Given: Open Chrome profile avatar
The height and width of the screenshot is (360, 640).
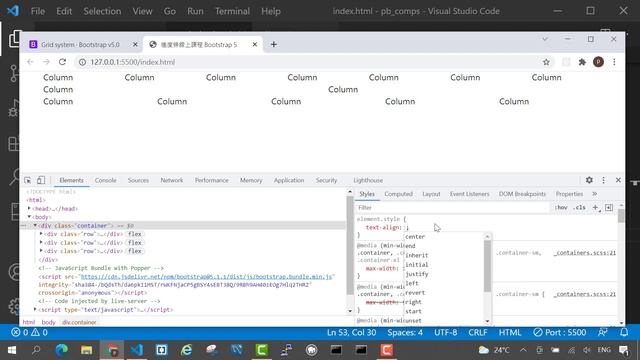Looking at the screenshot, I should pyautogui.click(x=598, y=62).
